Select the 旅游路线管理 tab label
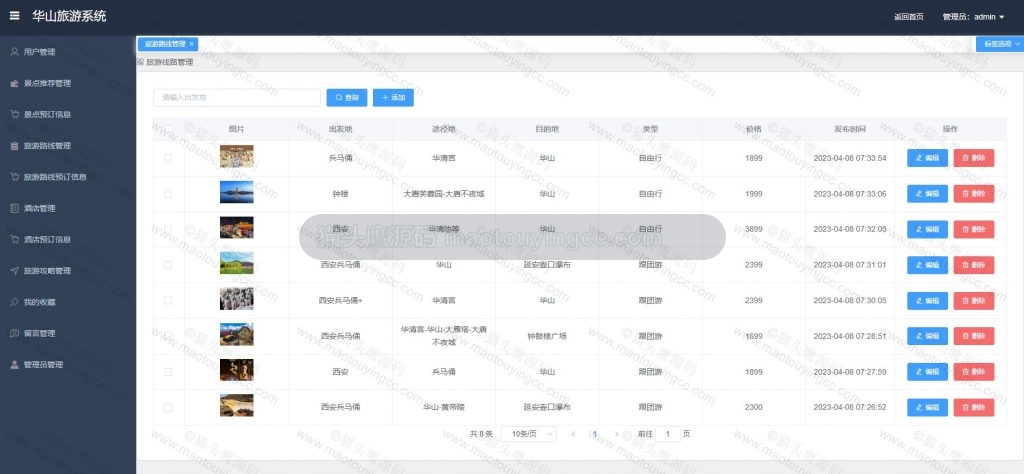Image resolution: width=1024 pixels, height=474 pixels. 165,44
